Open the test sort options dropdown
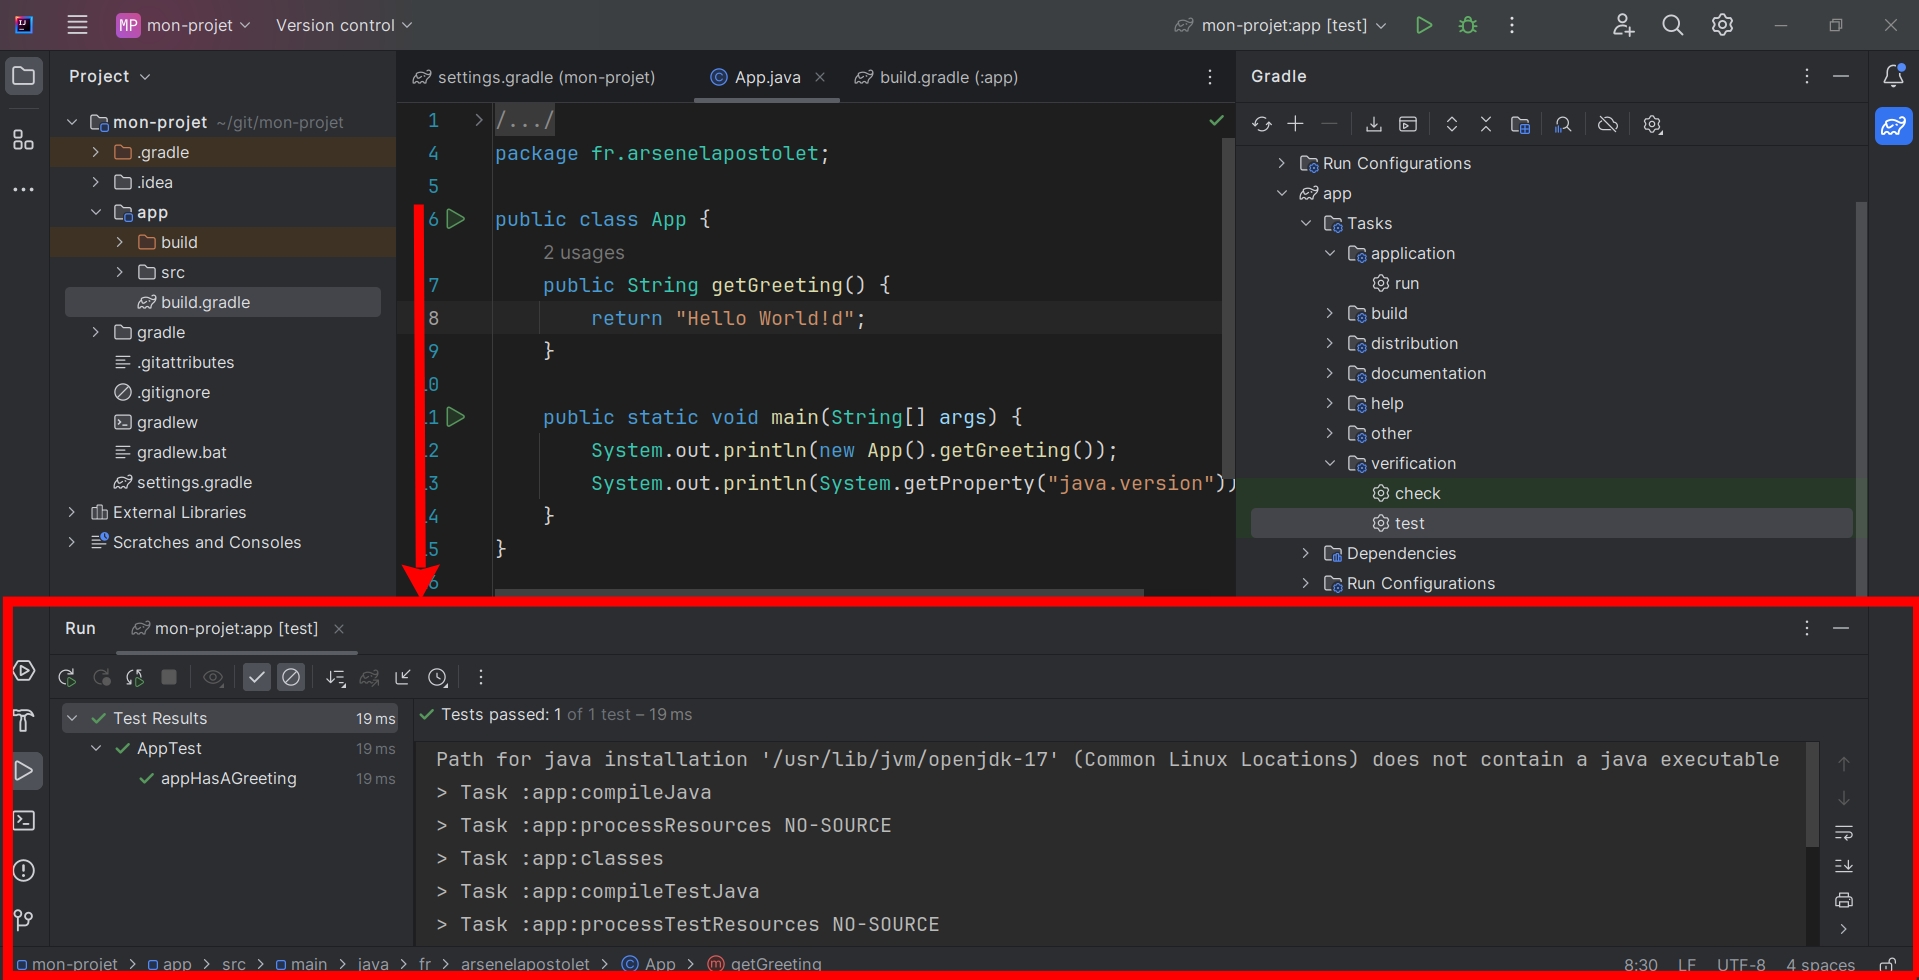 pyautogui.click(x=336, y=677)
